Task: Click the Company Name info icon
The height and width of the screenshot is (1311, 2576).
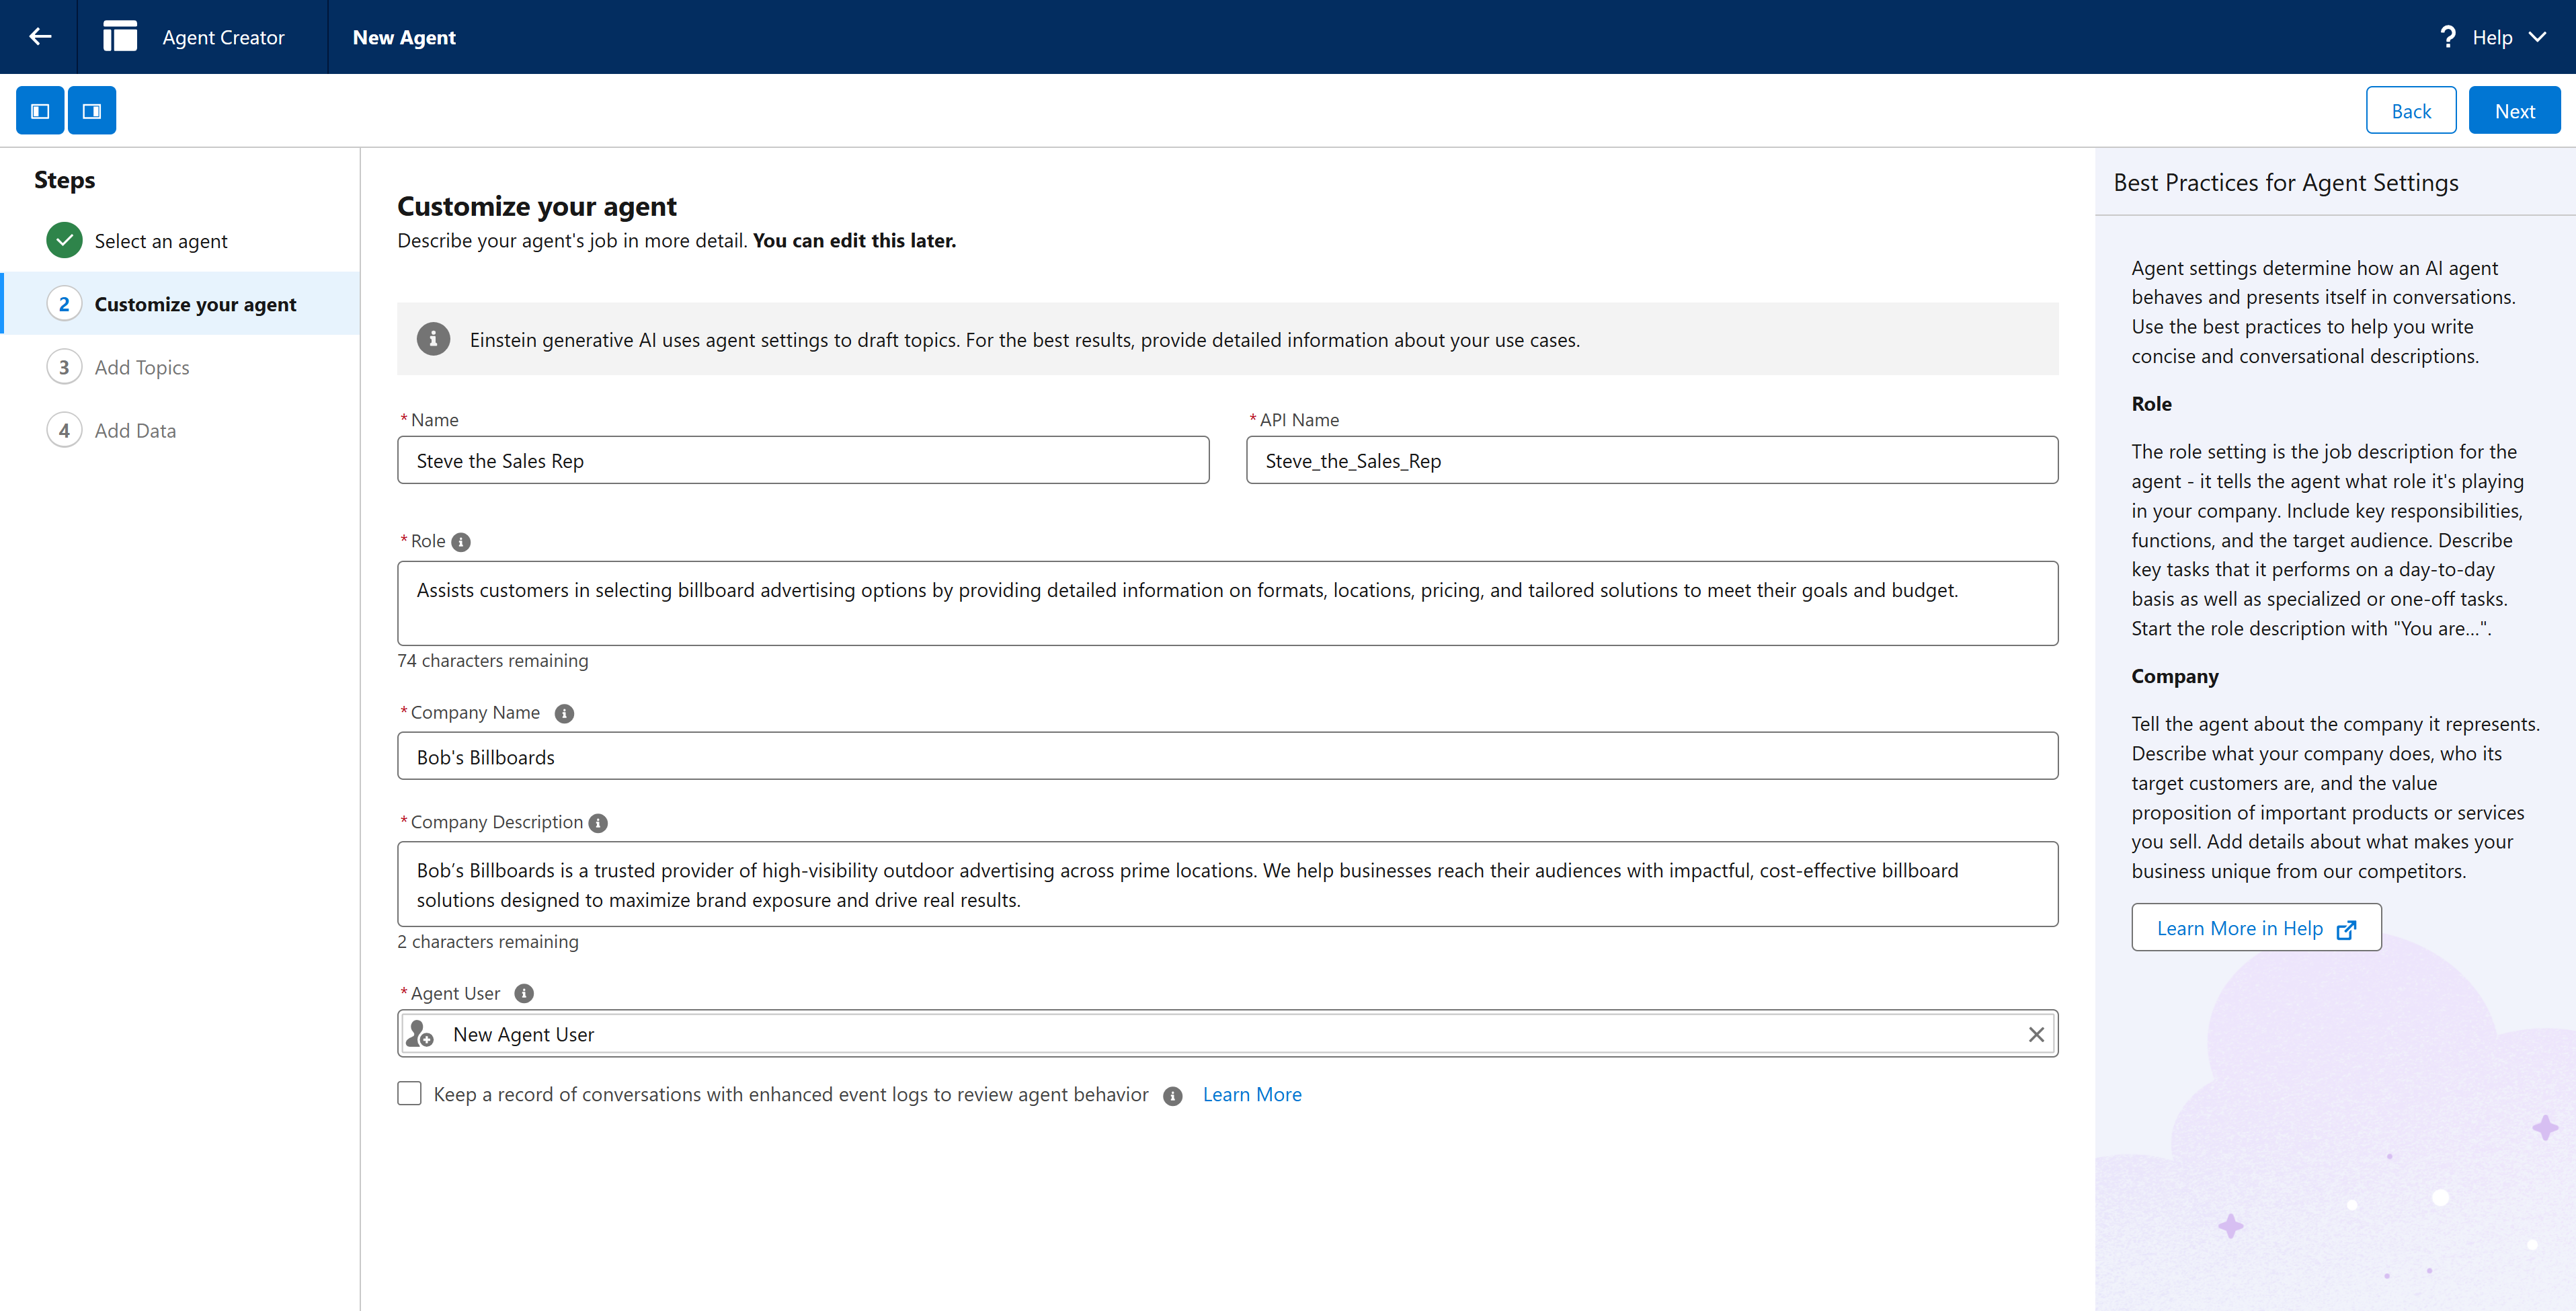Action: [564, 713]
